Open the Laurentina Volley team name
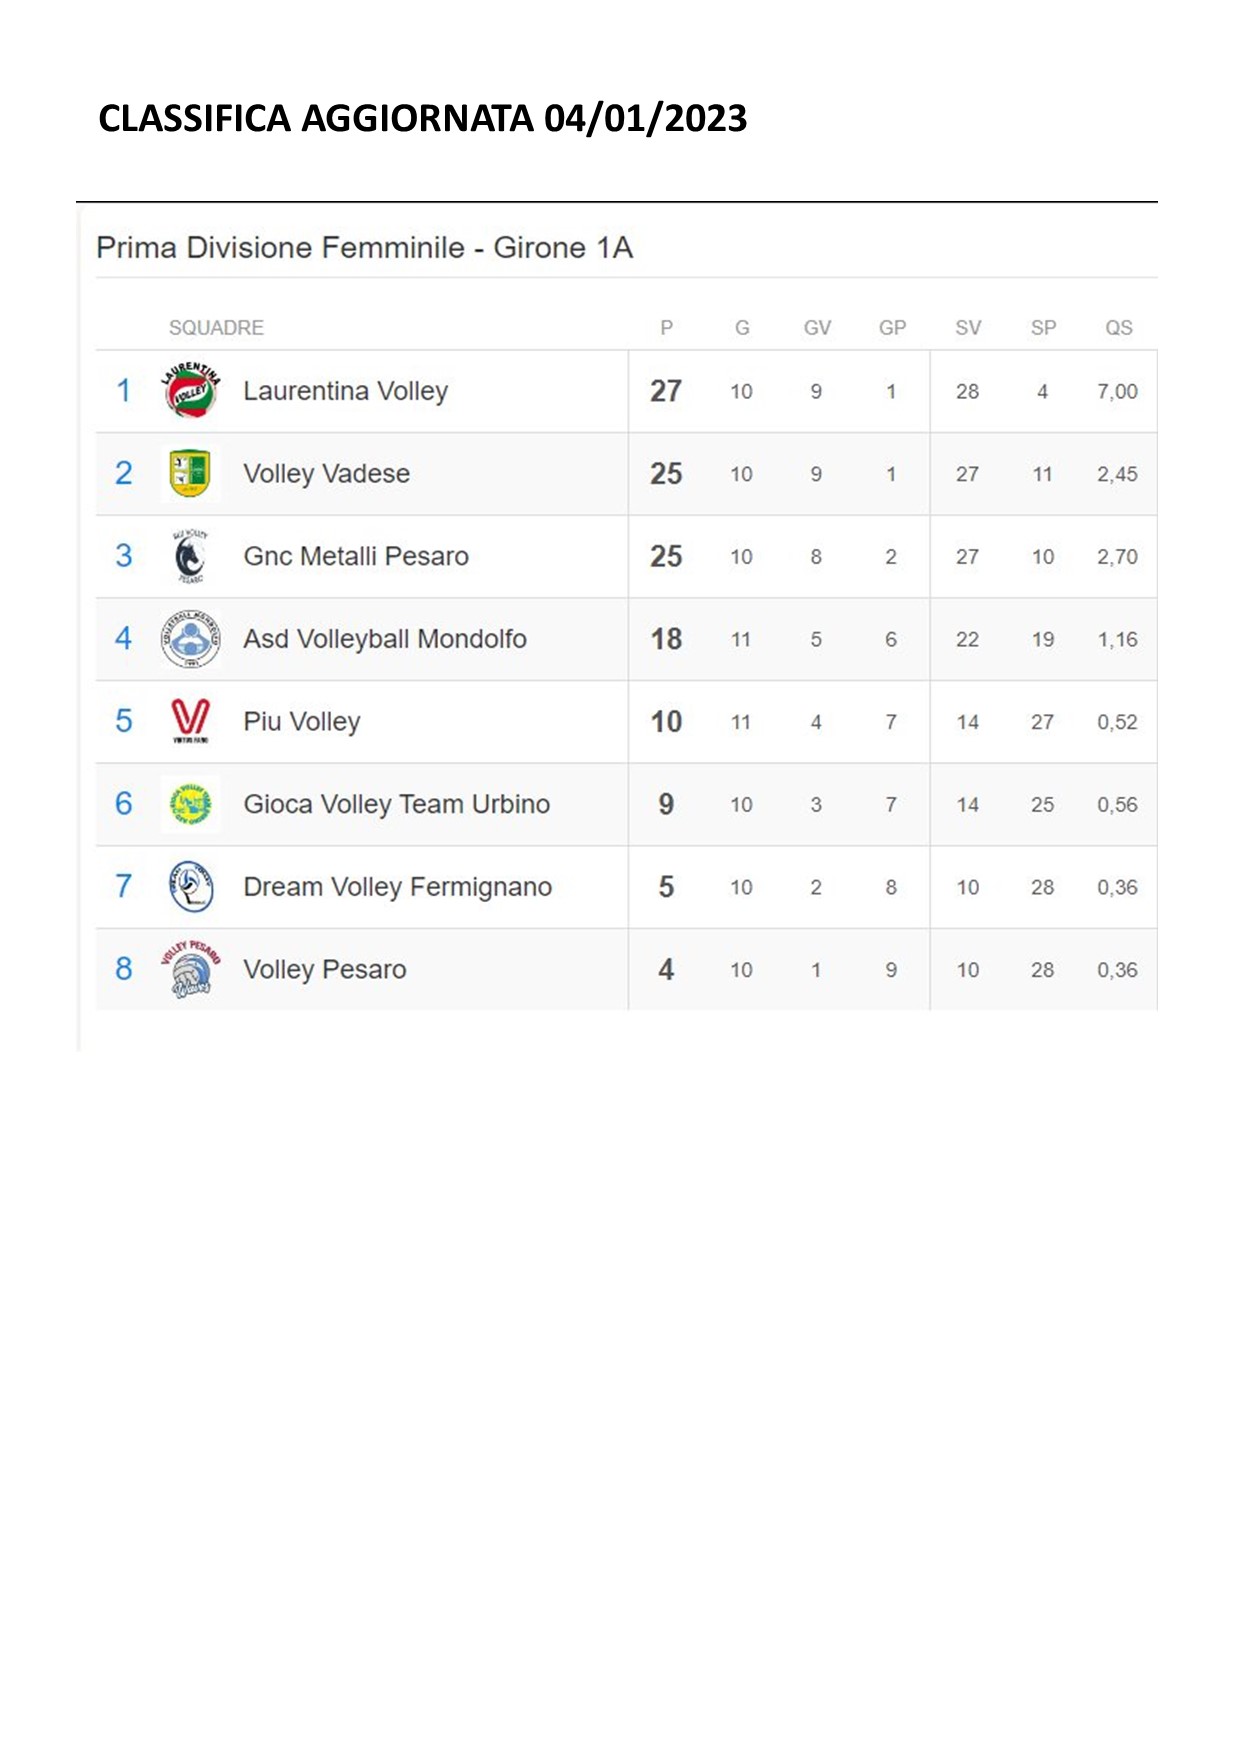Image resolution: width=1240 pixels, height=1754 pixels. coord(345,391)
